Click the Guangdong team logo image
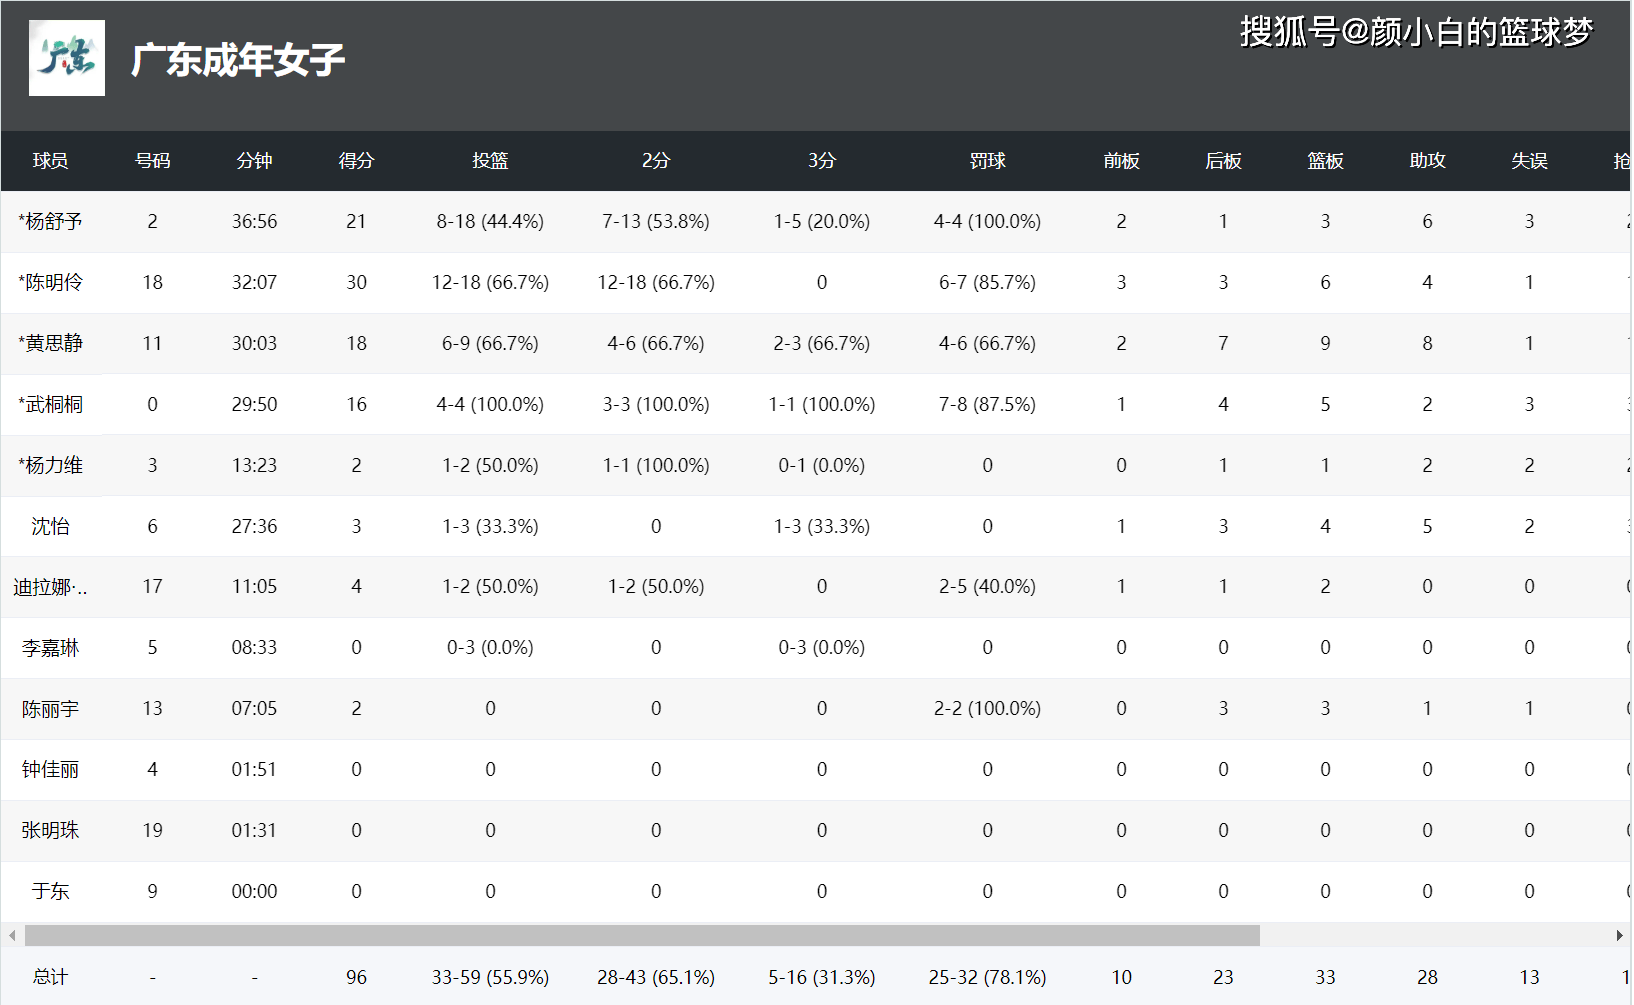 click(67, 58)
